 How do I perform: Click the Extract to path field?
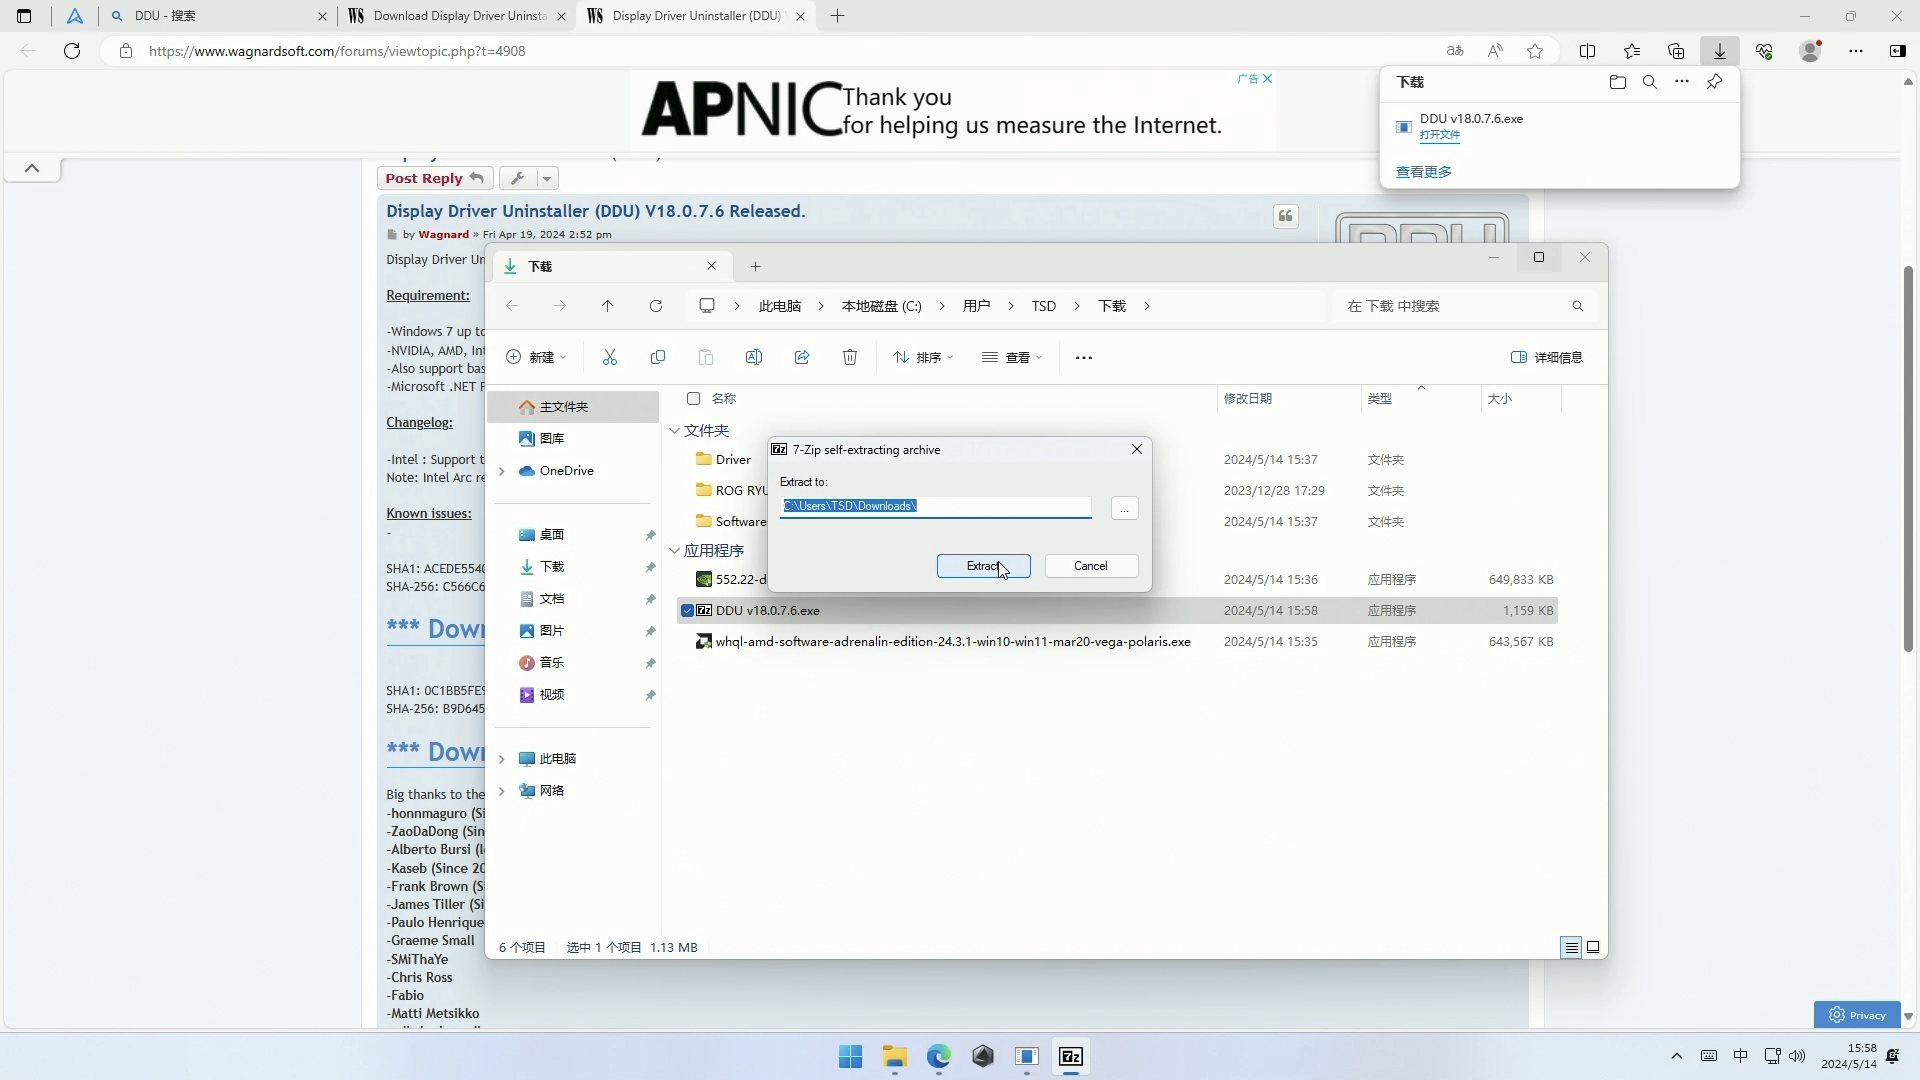(935, 506)
